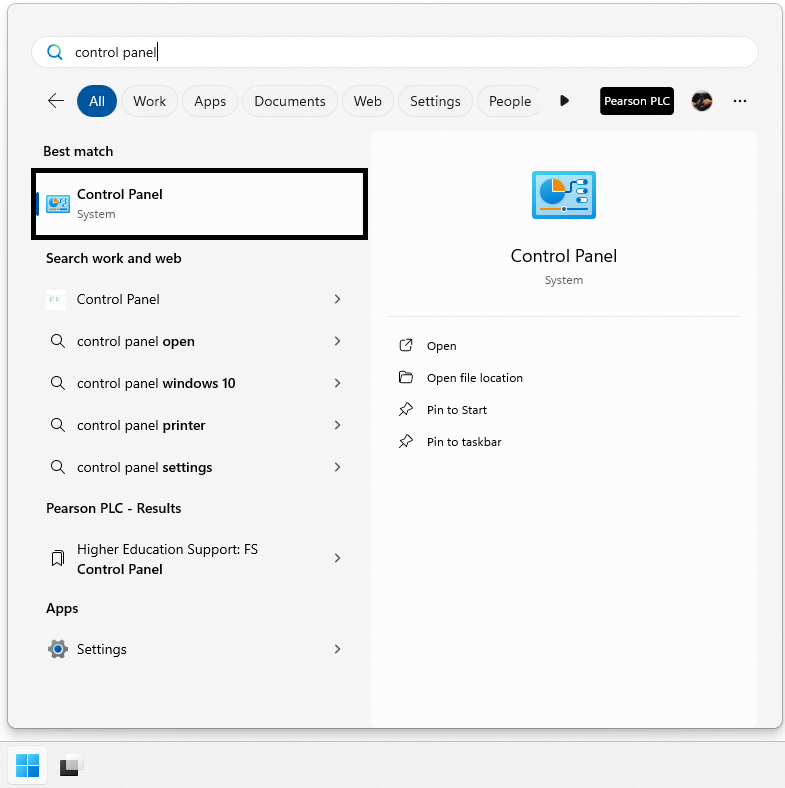
Task: Select Pin to taskbar option
Action: click(x=463, y=442)
